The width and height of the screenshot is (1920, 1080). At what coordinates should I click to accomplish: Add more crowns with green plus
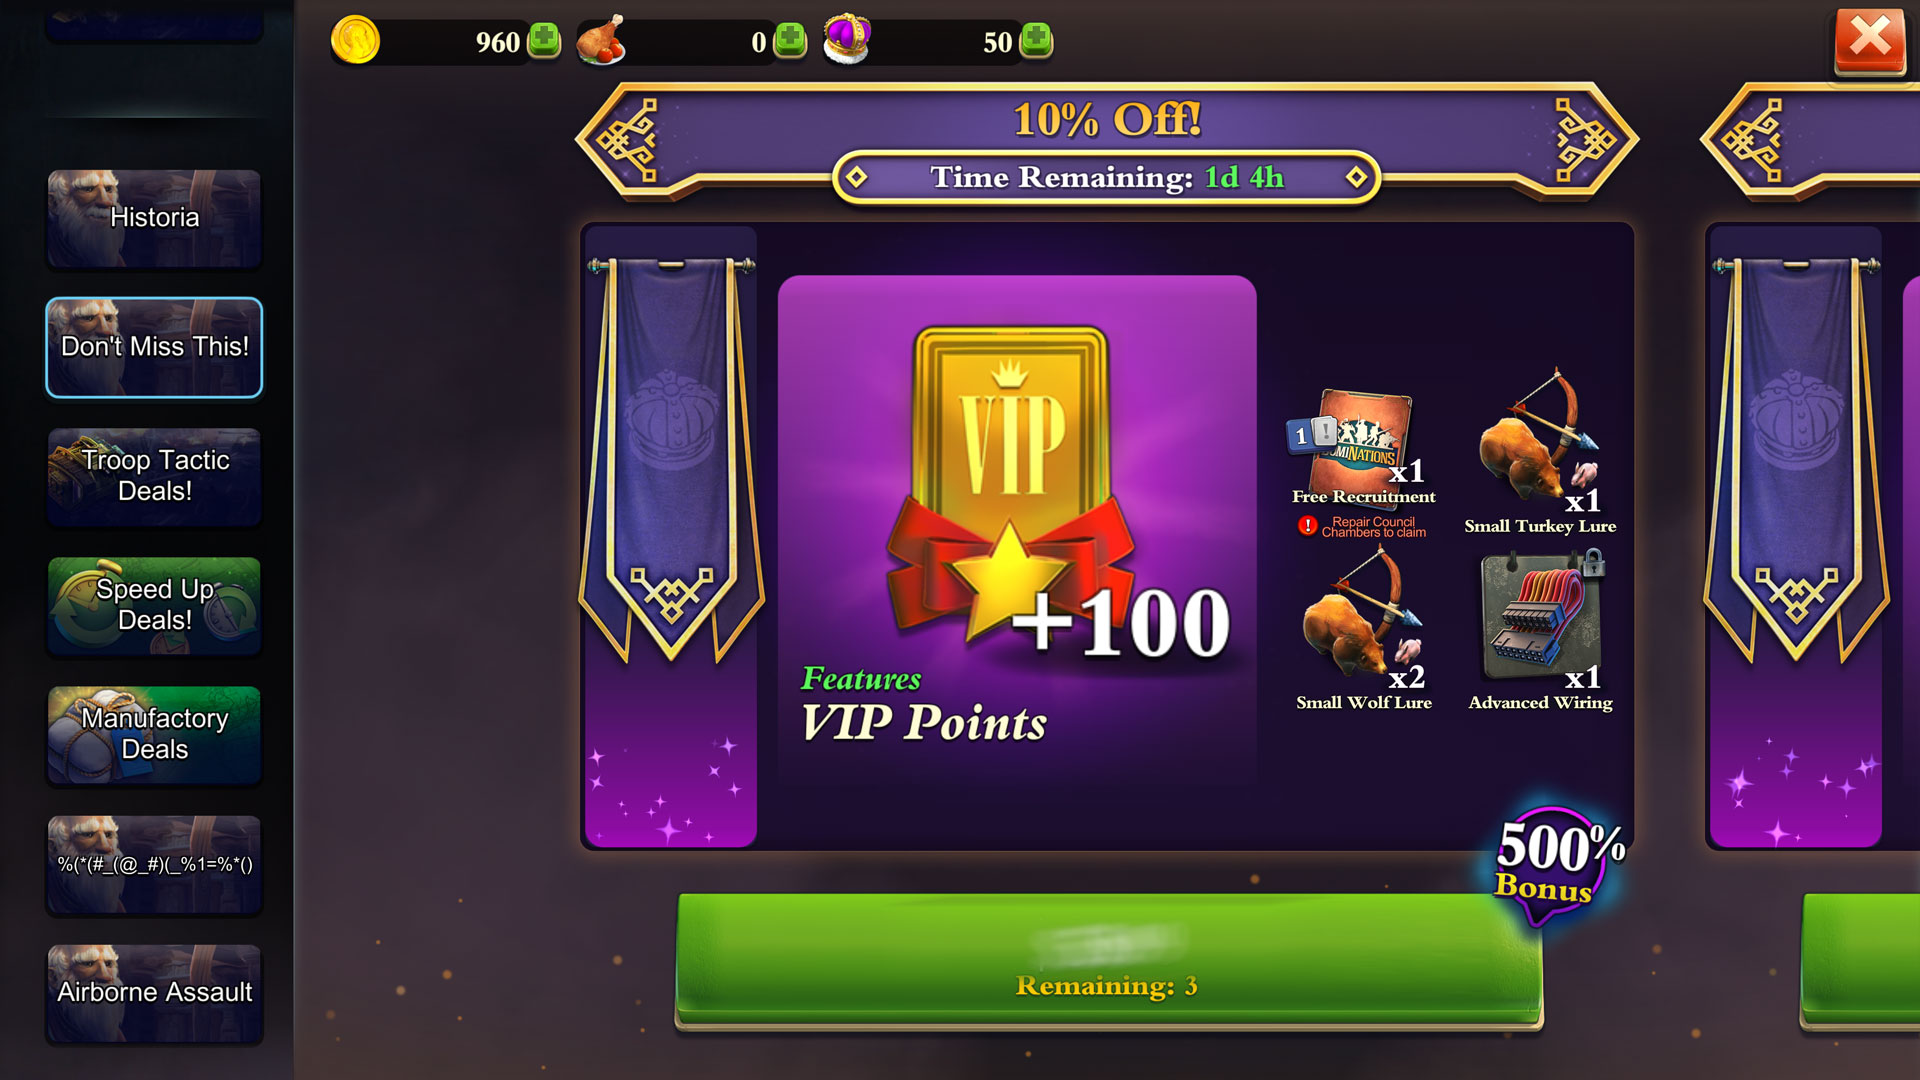1036,41
